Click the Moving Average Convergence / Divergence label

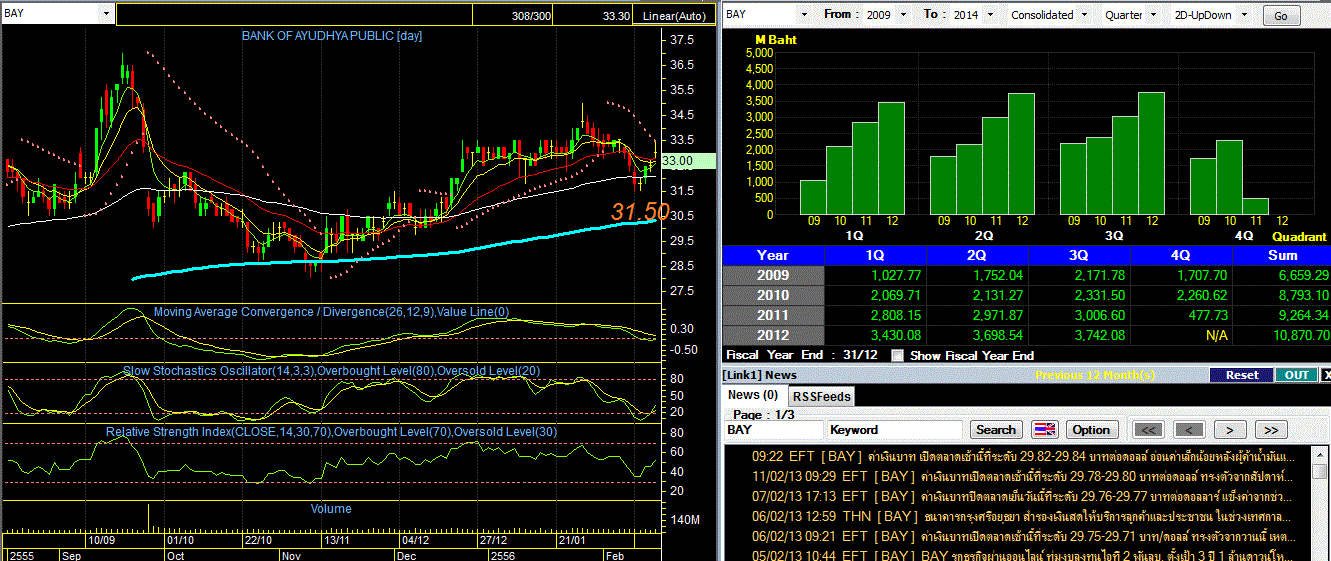[331, 312]
